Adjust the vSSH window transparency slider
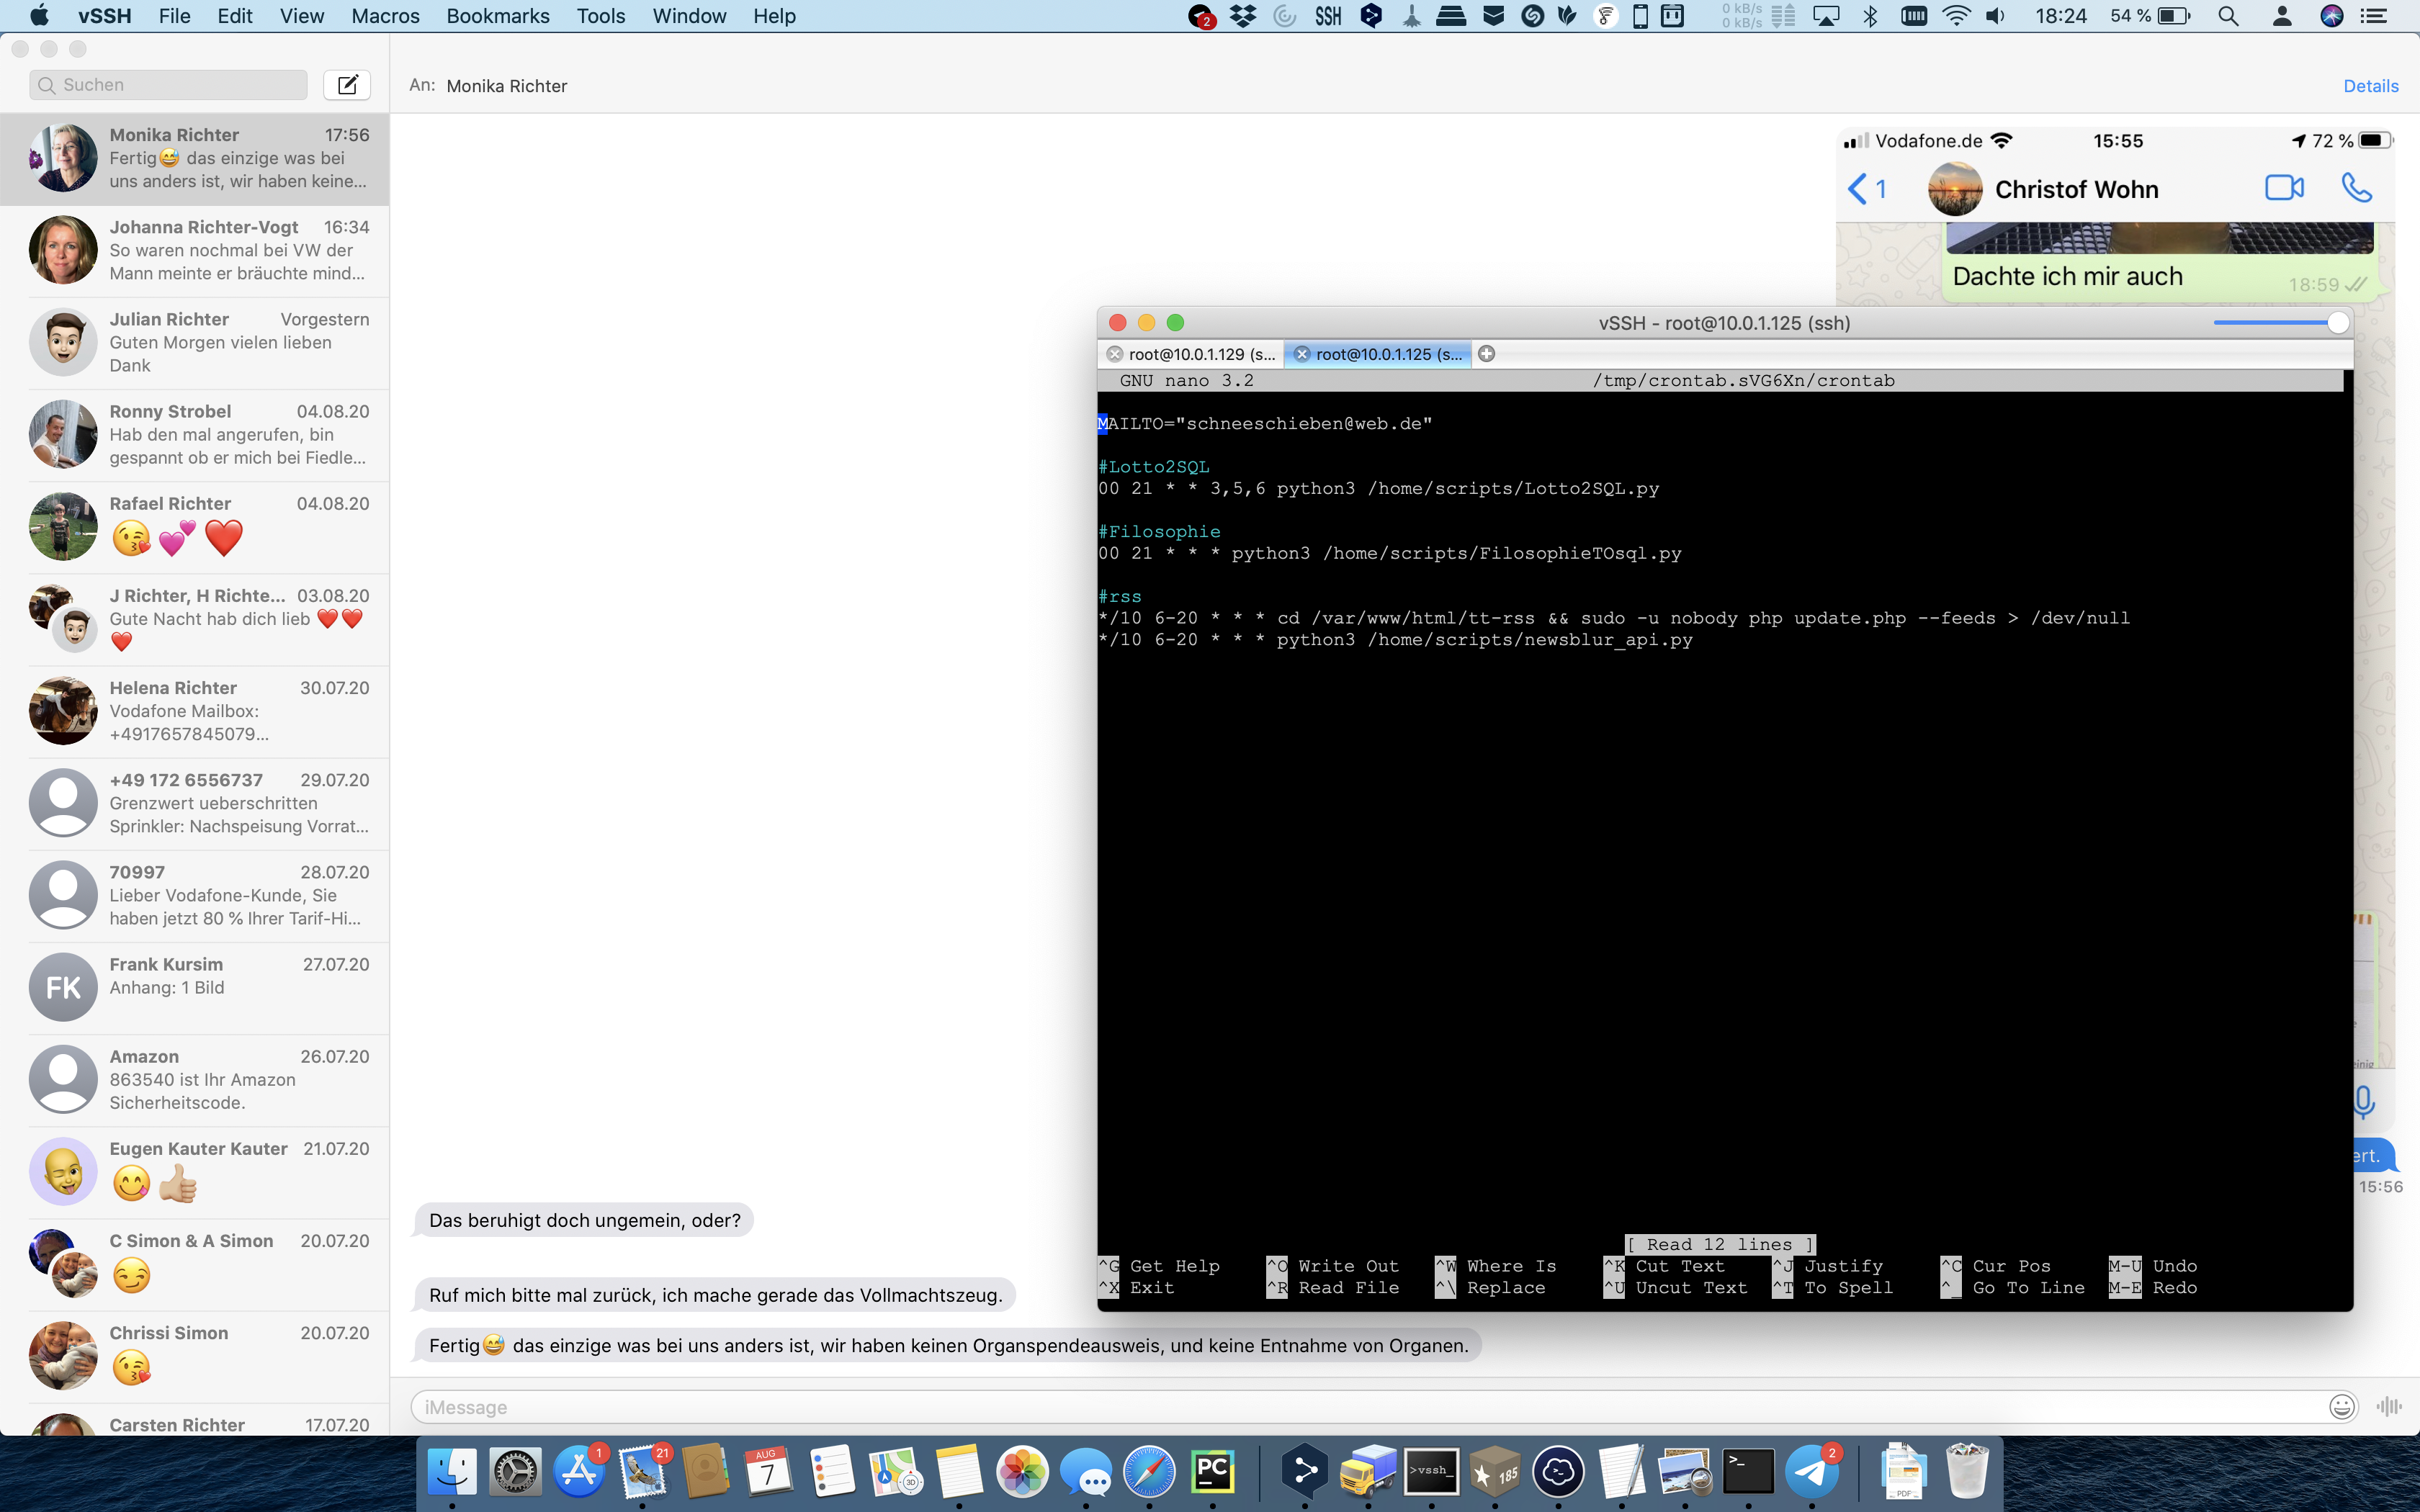Image resolution: width=2420 pixels, height=1512 pixels. 2337,322
